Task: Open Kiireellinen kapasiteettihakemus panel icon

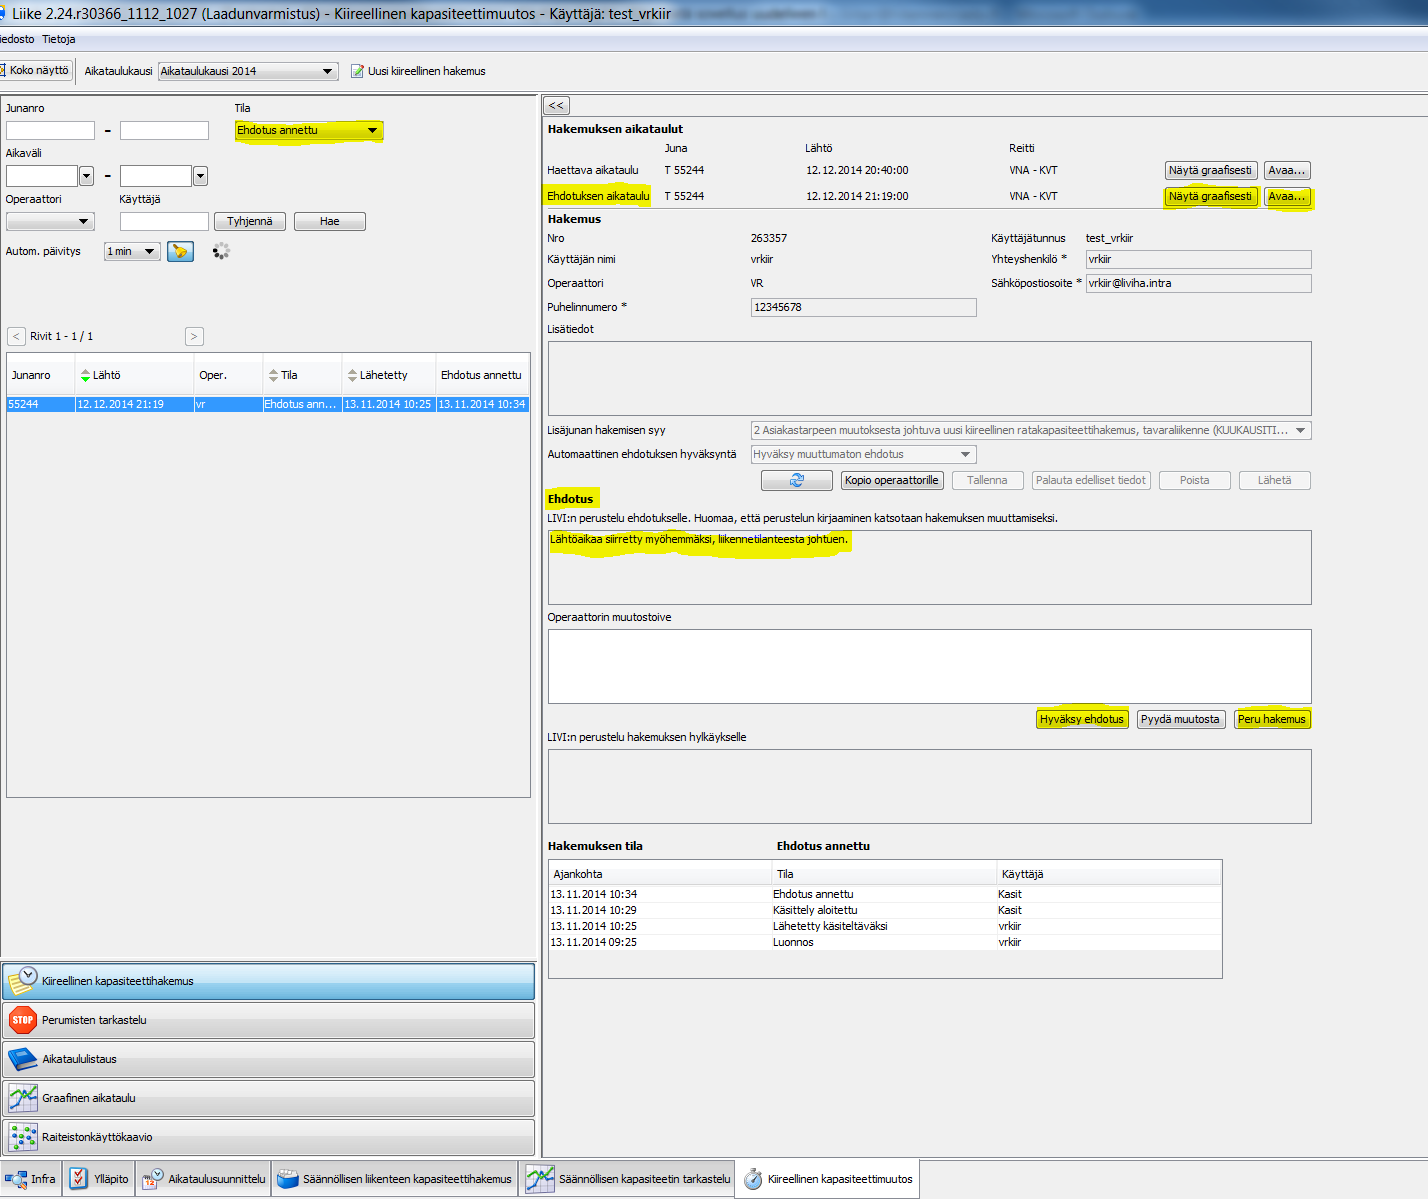Action: coord(22,981)
